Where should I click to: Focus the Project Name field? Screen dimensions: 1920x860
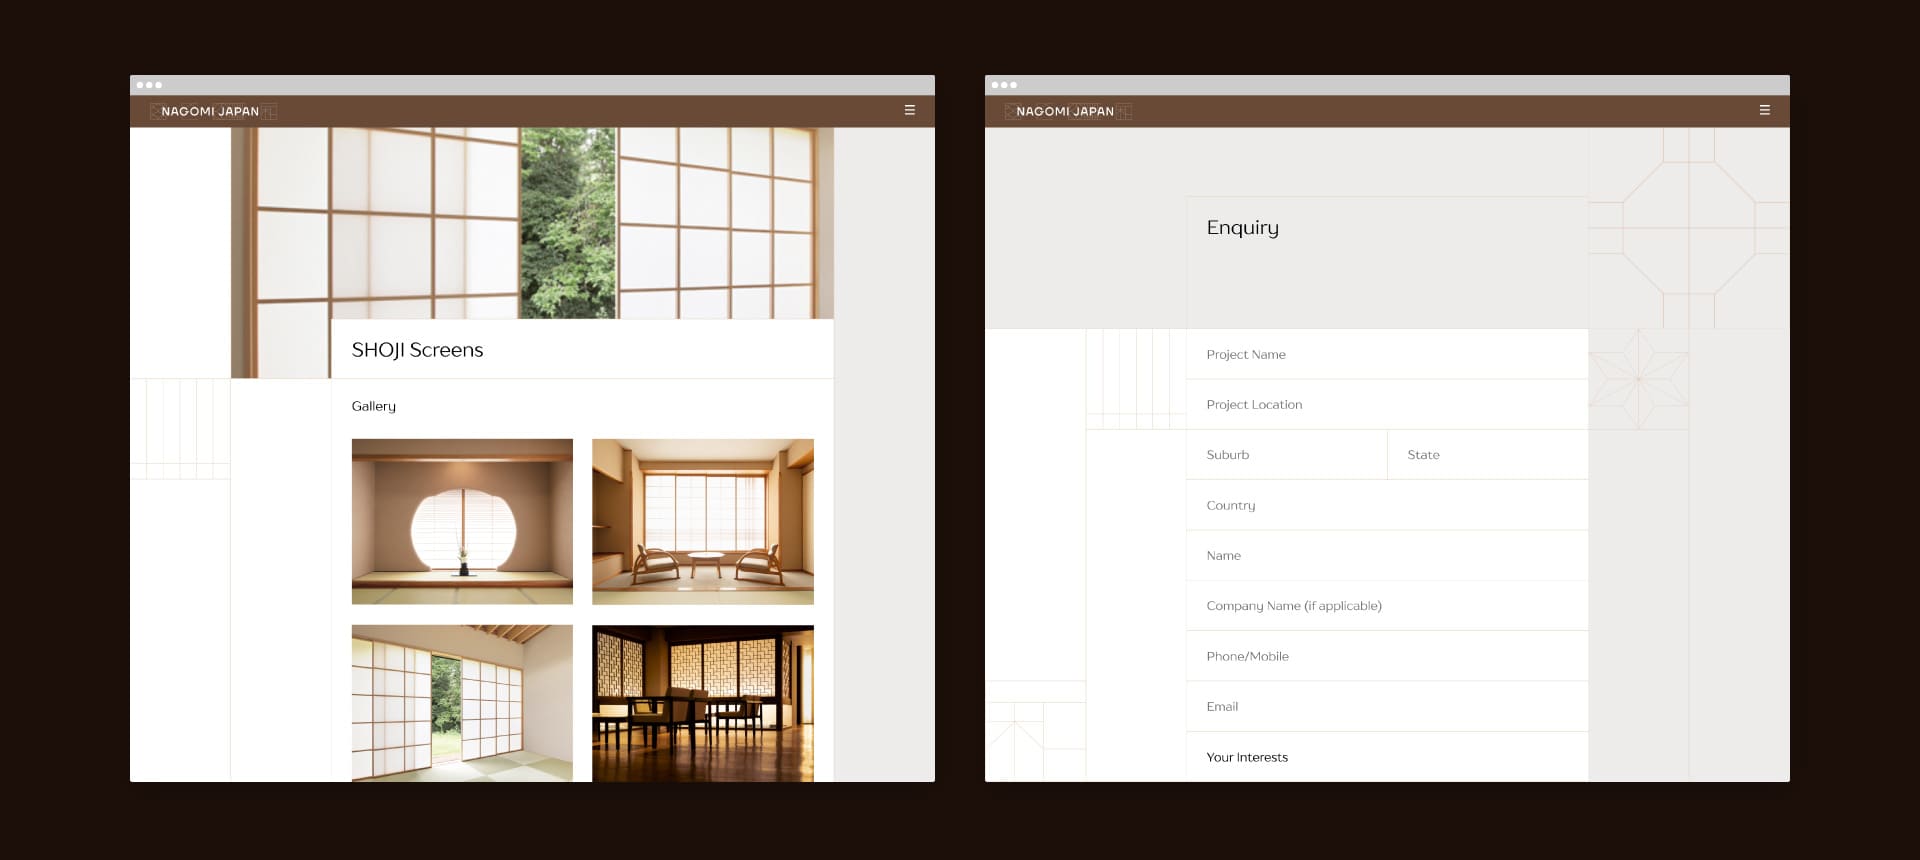(1386, 354)
